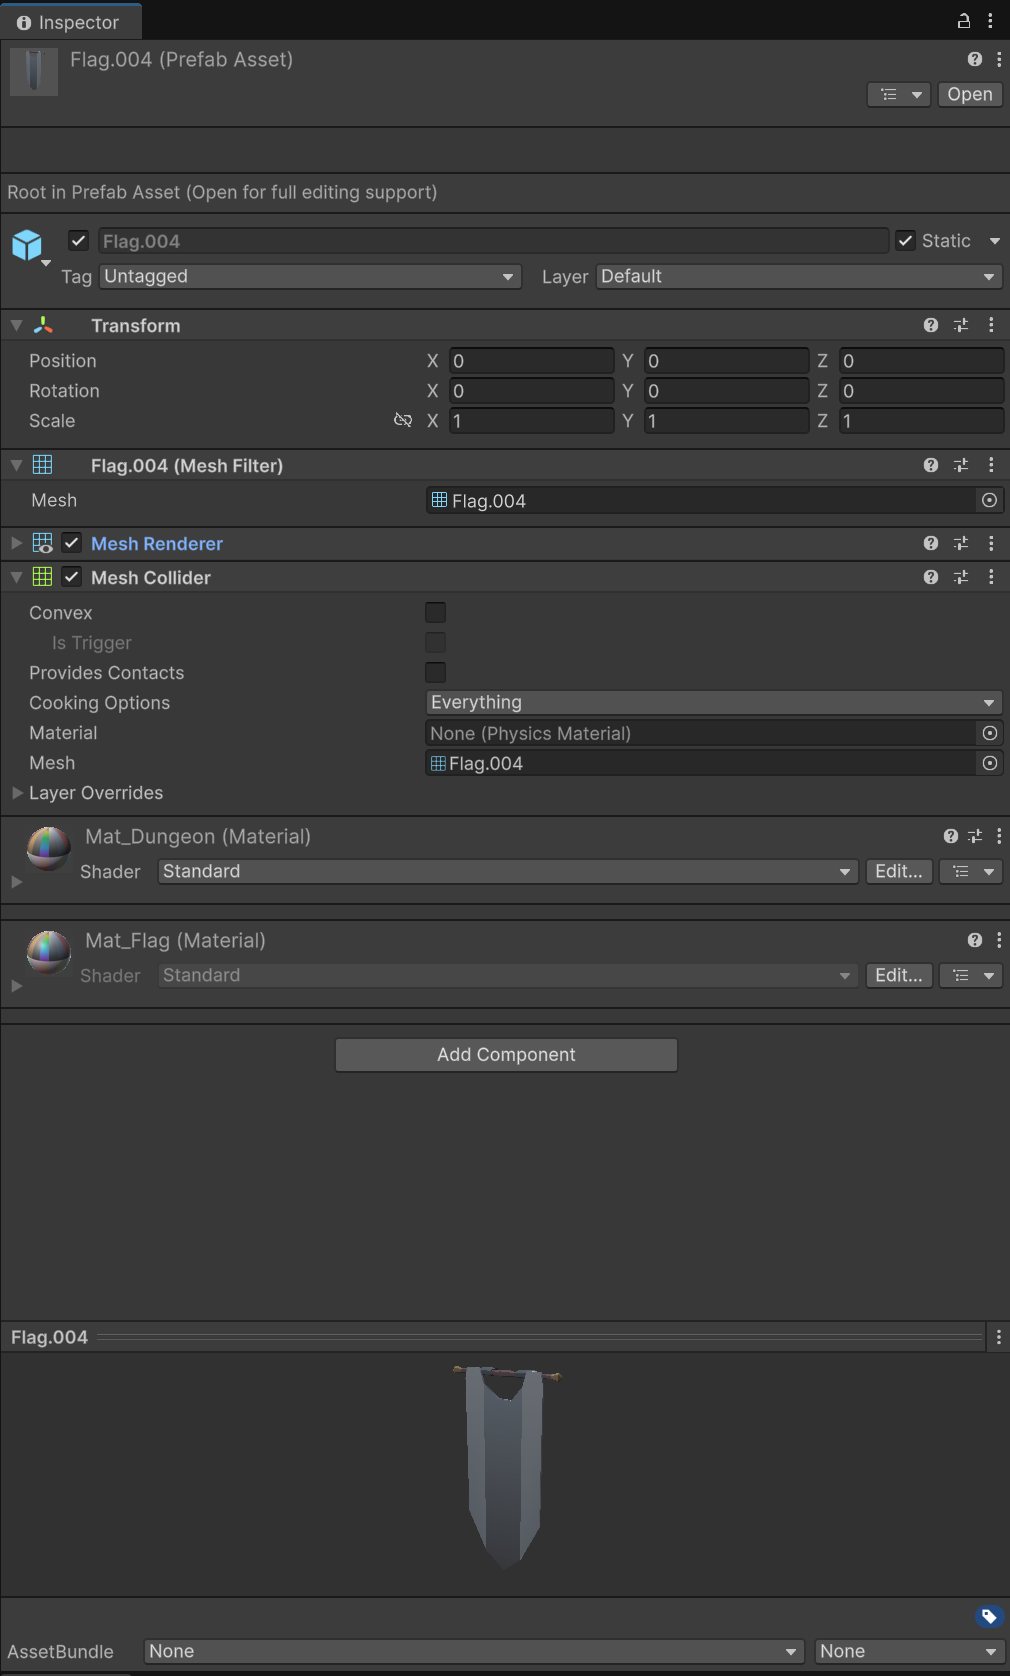
Task: Open Transform component help reference
Action: click(x=930, y=325)
